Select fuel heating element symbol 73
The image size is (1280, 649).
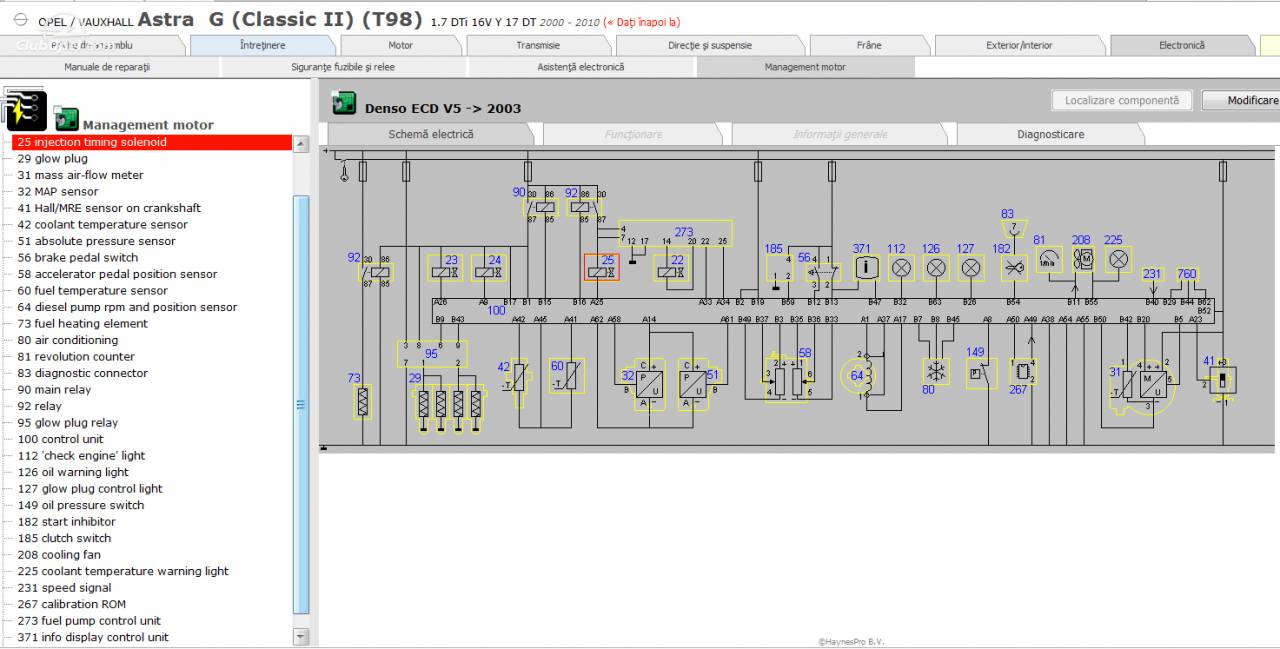pyautogui.click(x=362, y=402)
